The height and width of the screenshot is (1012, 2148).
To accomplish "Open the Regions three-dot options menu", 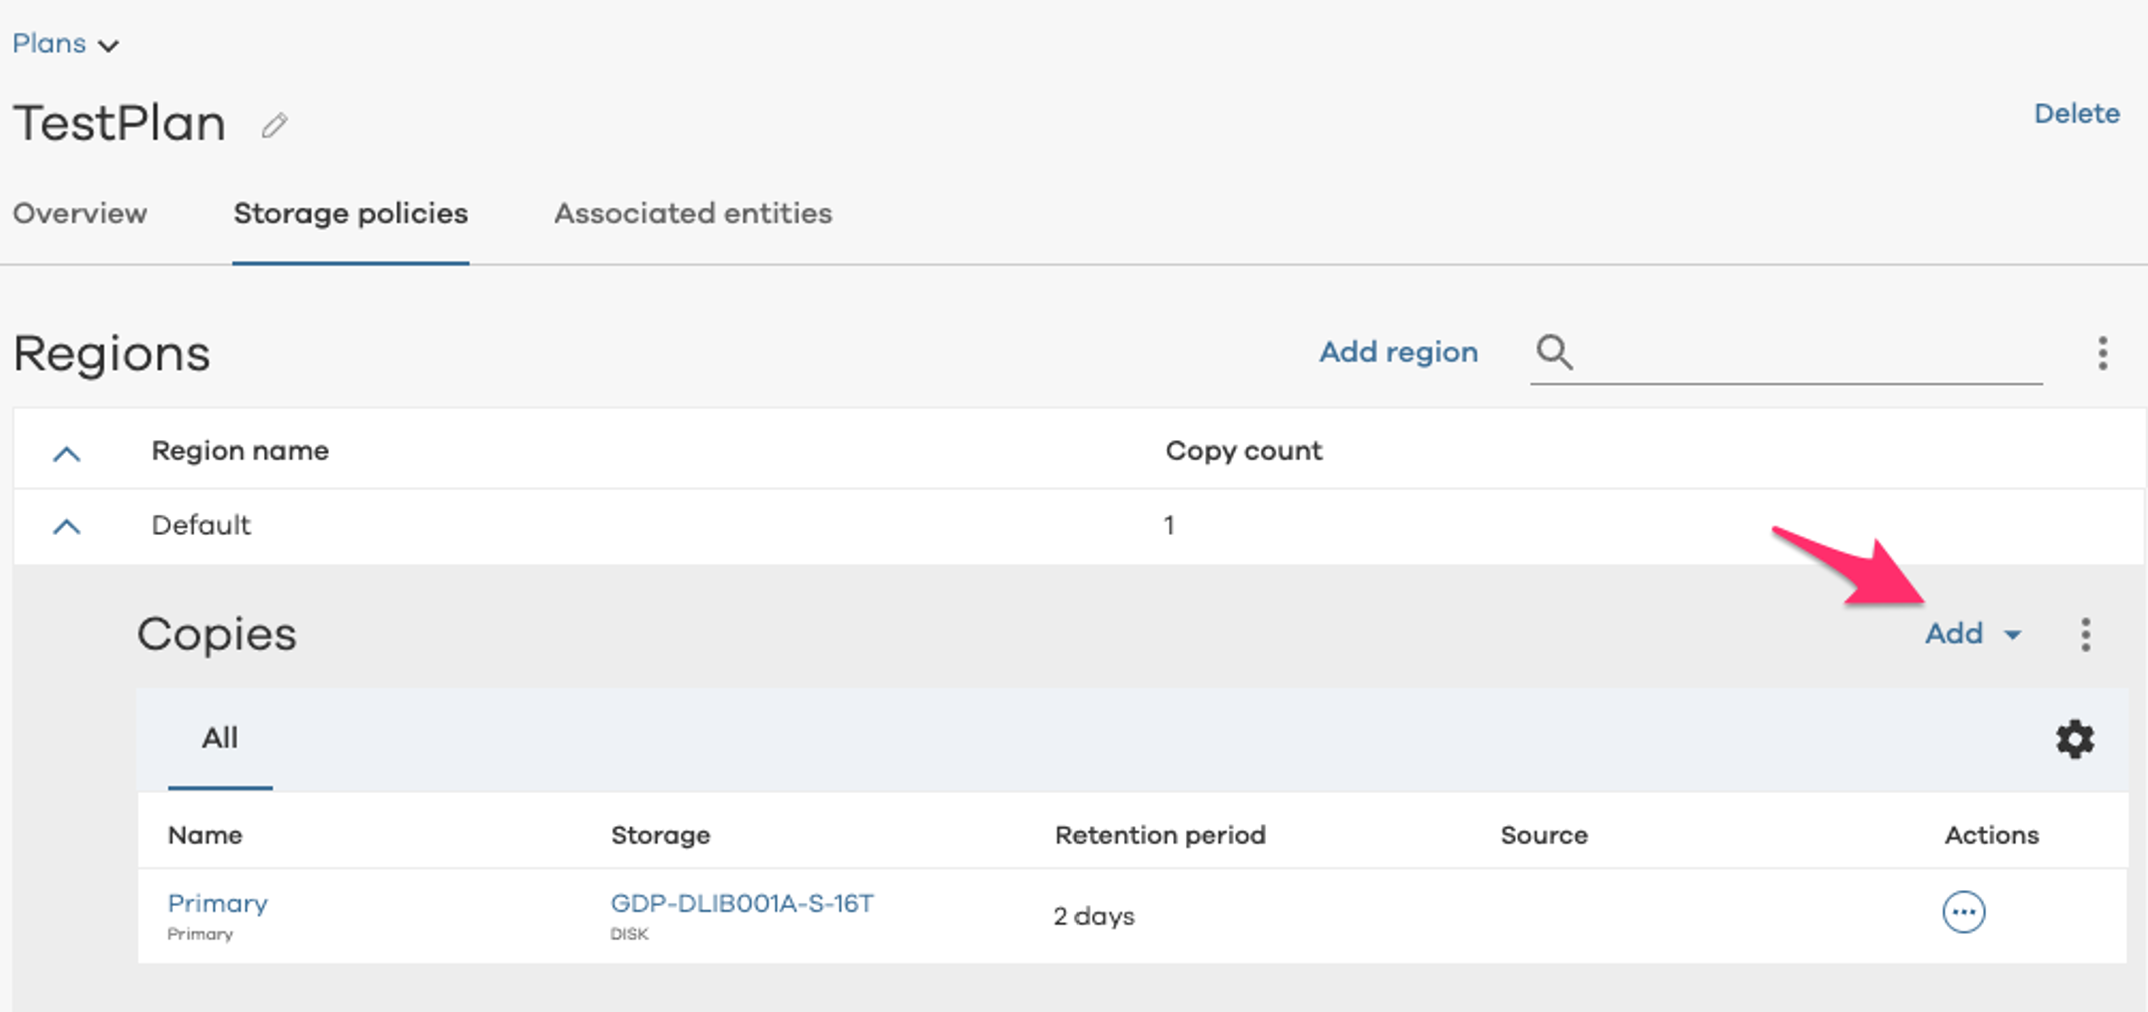I will pyautogui.click(x=2102, y=353).
